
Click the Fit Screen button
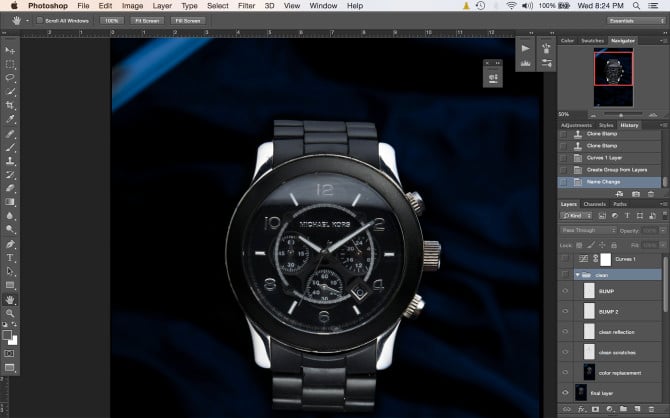tap(148, 19)
